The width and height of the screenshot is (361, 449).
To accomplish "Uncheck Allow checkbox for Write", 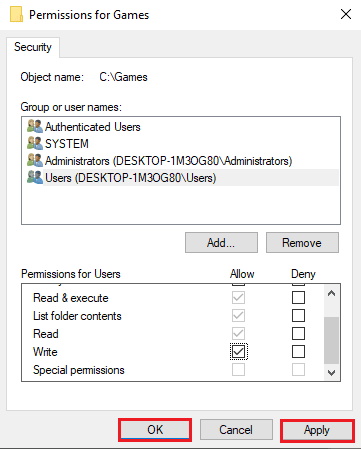I will pyautogui.click(x=238, y=351).
